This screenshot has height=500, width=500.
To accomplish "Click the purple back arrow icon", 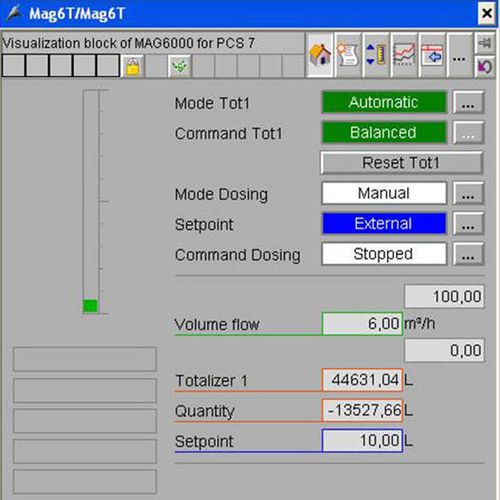I will [x=485, y=67].
